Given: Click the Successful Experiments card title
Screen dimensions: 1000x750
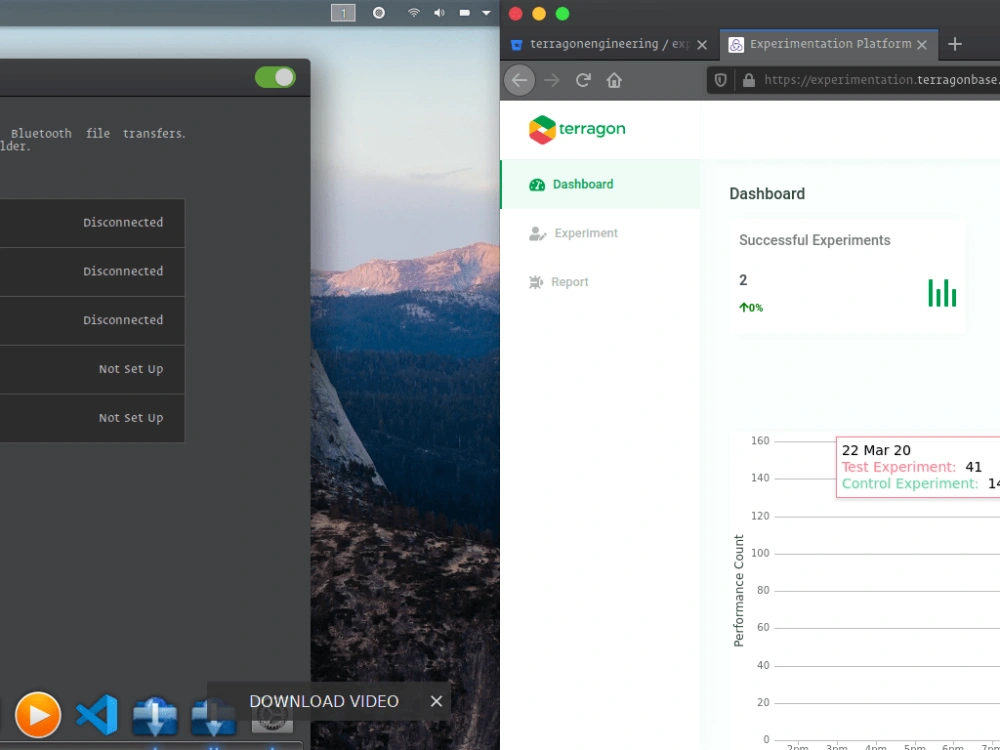Looking at the screenshot, I should click(814, 240).
